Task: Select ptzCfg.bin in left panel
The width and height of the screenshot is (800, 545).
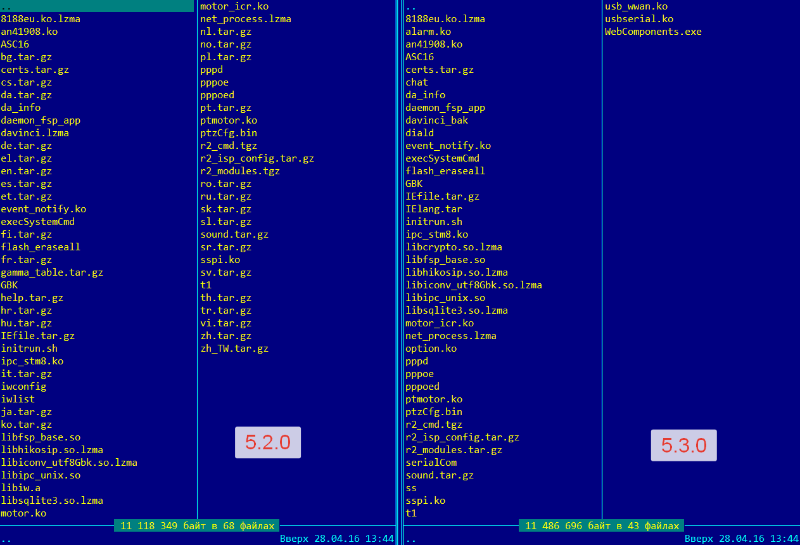Action: click(x=229, y=133)
